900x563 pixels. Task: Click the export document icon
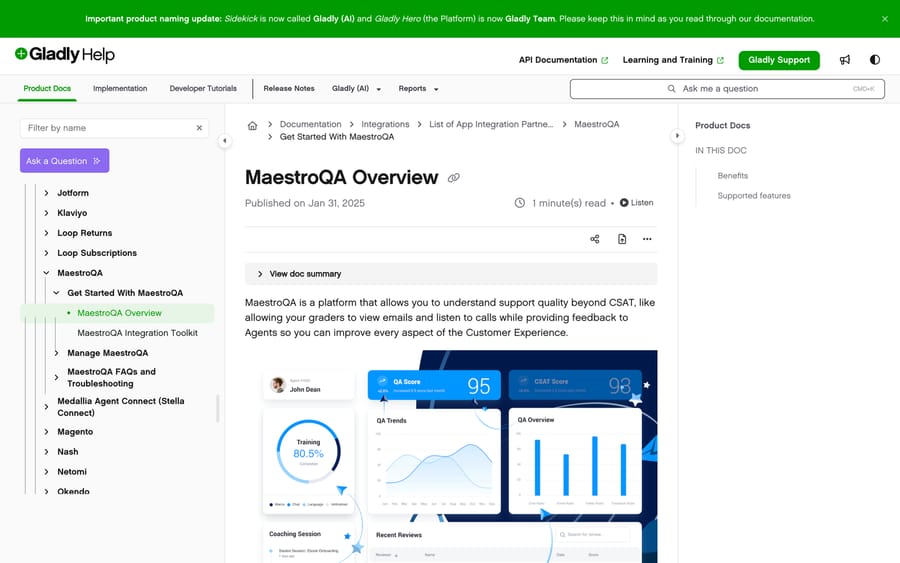tap(622, 239)
